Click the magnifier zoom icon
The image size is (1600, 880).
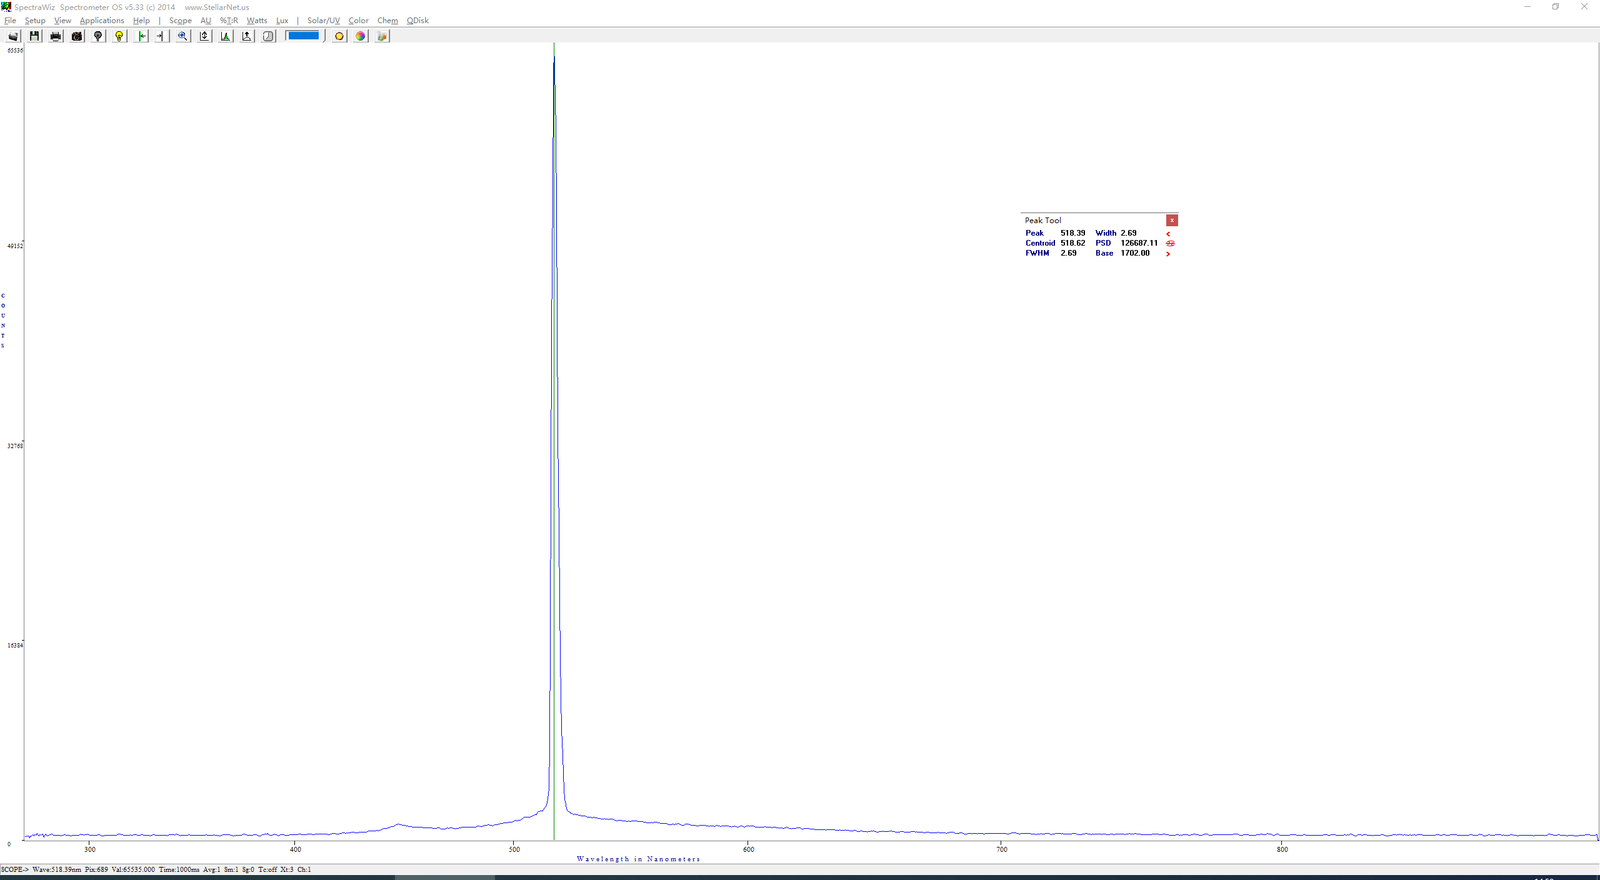[x=183, y=36]
